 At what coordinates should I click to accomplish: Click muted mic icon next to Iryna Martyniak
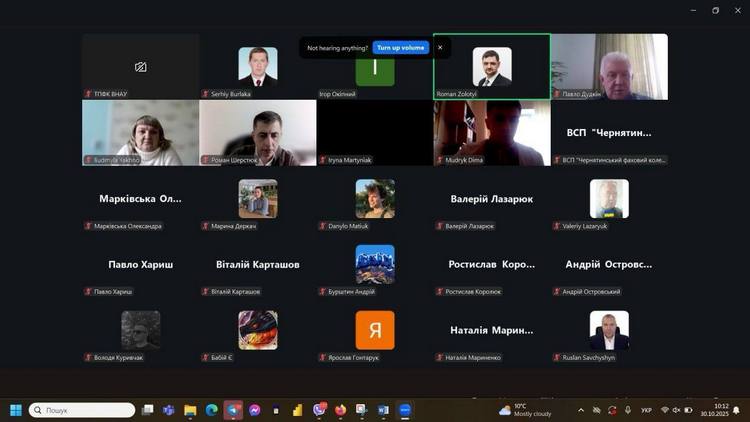point(323,160)
